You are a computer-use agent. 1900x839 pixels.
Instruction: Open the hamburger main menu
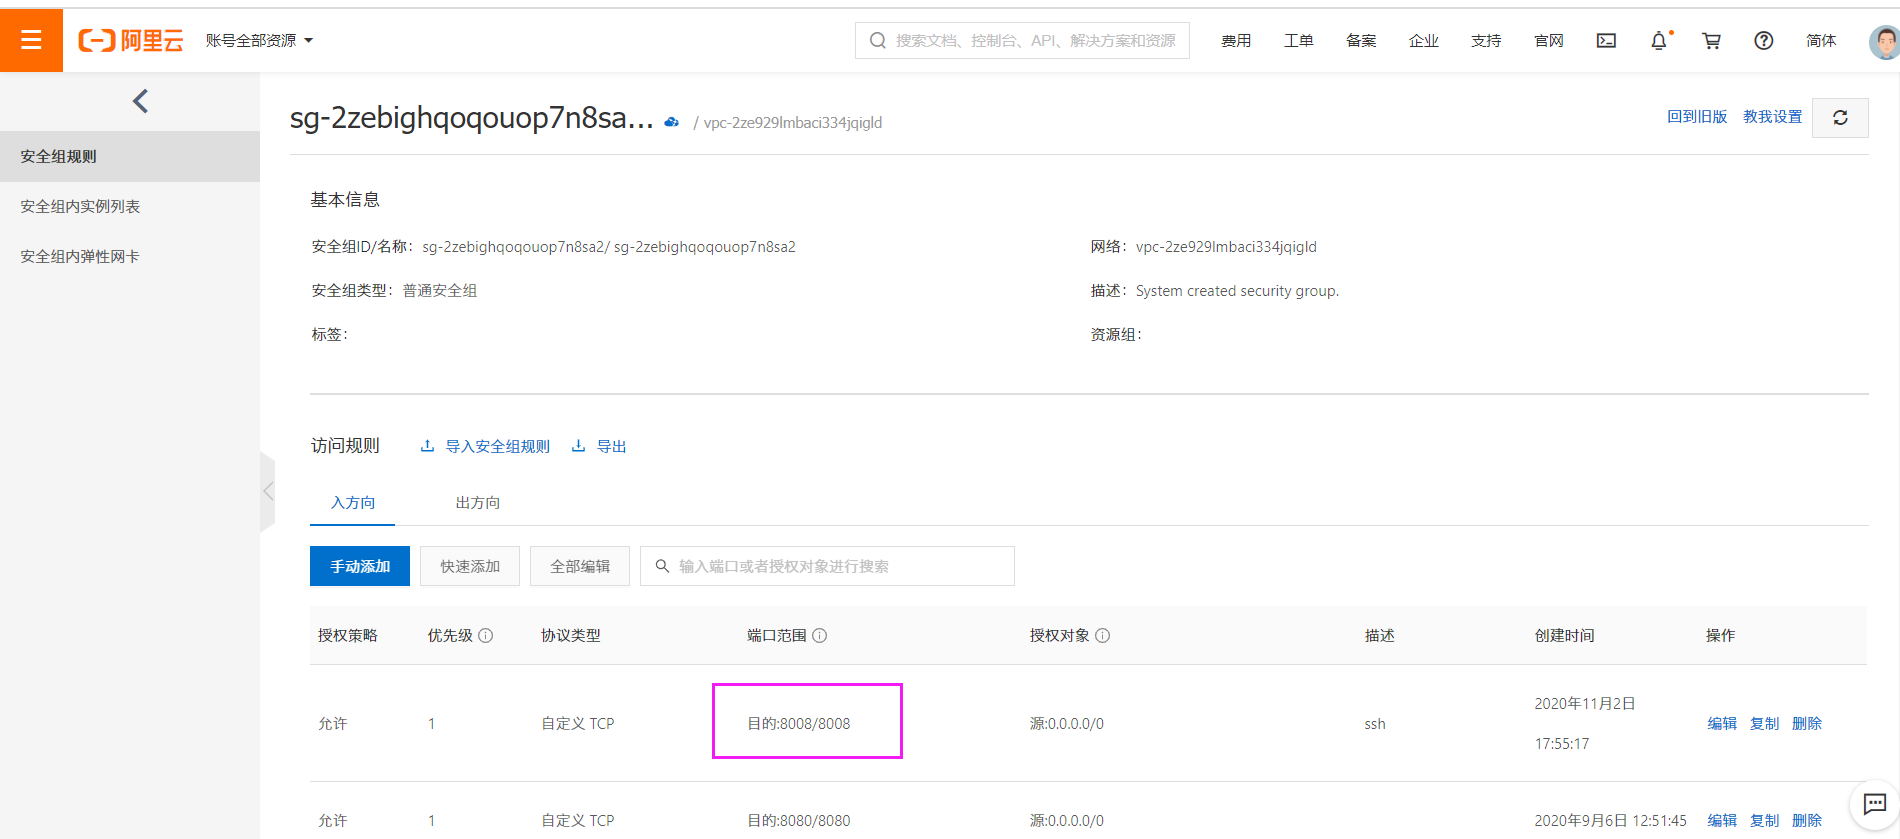[x=31, y=40]
